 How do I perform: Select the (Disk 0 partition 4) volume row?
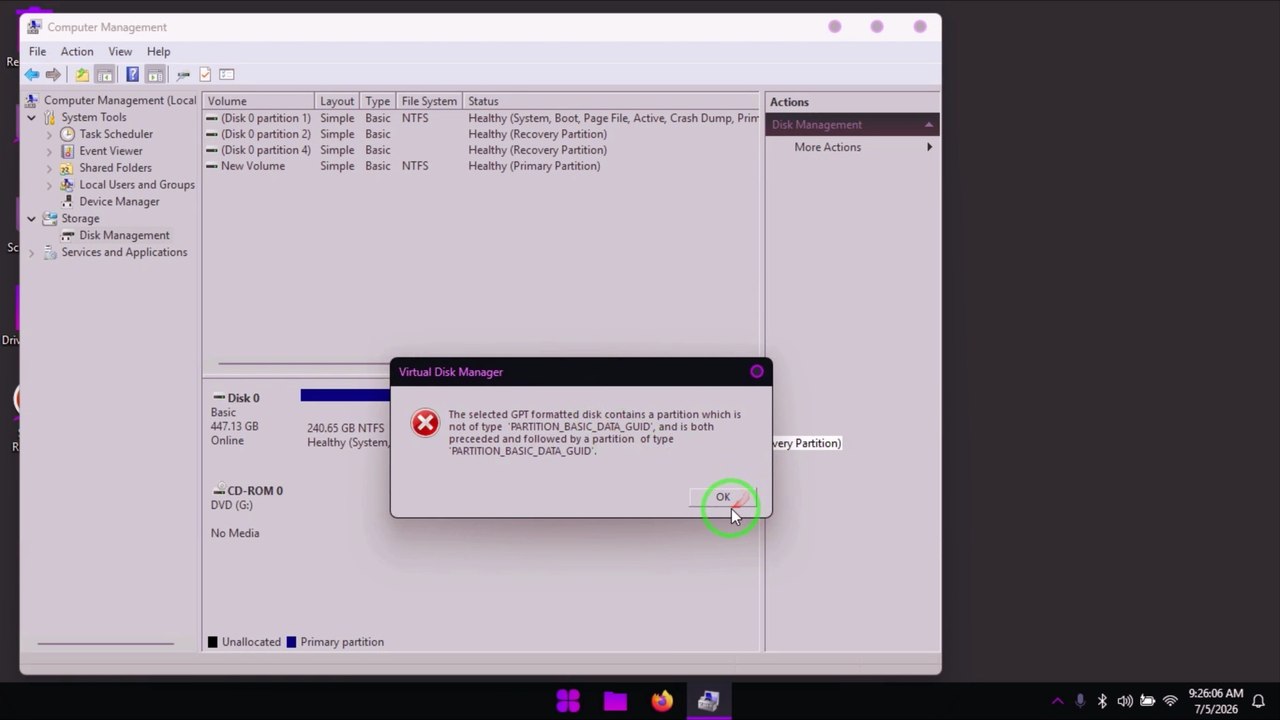[x=481, y=150]
